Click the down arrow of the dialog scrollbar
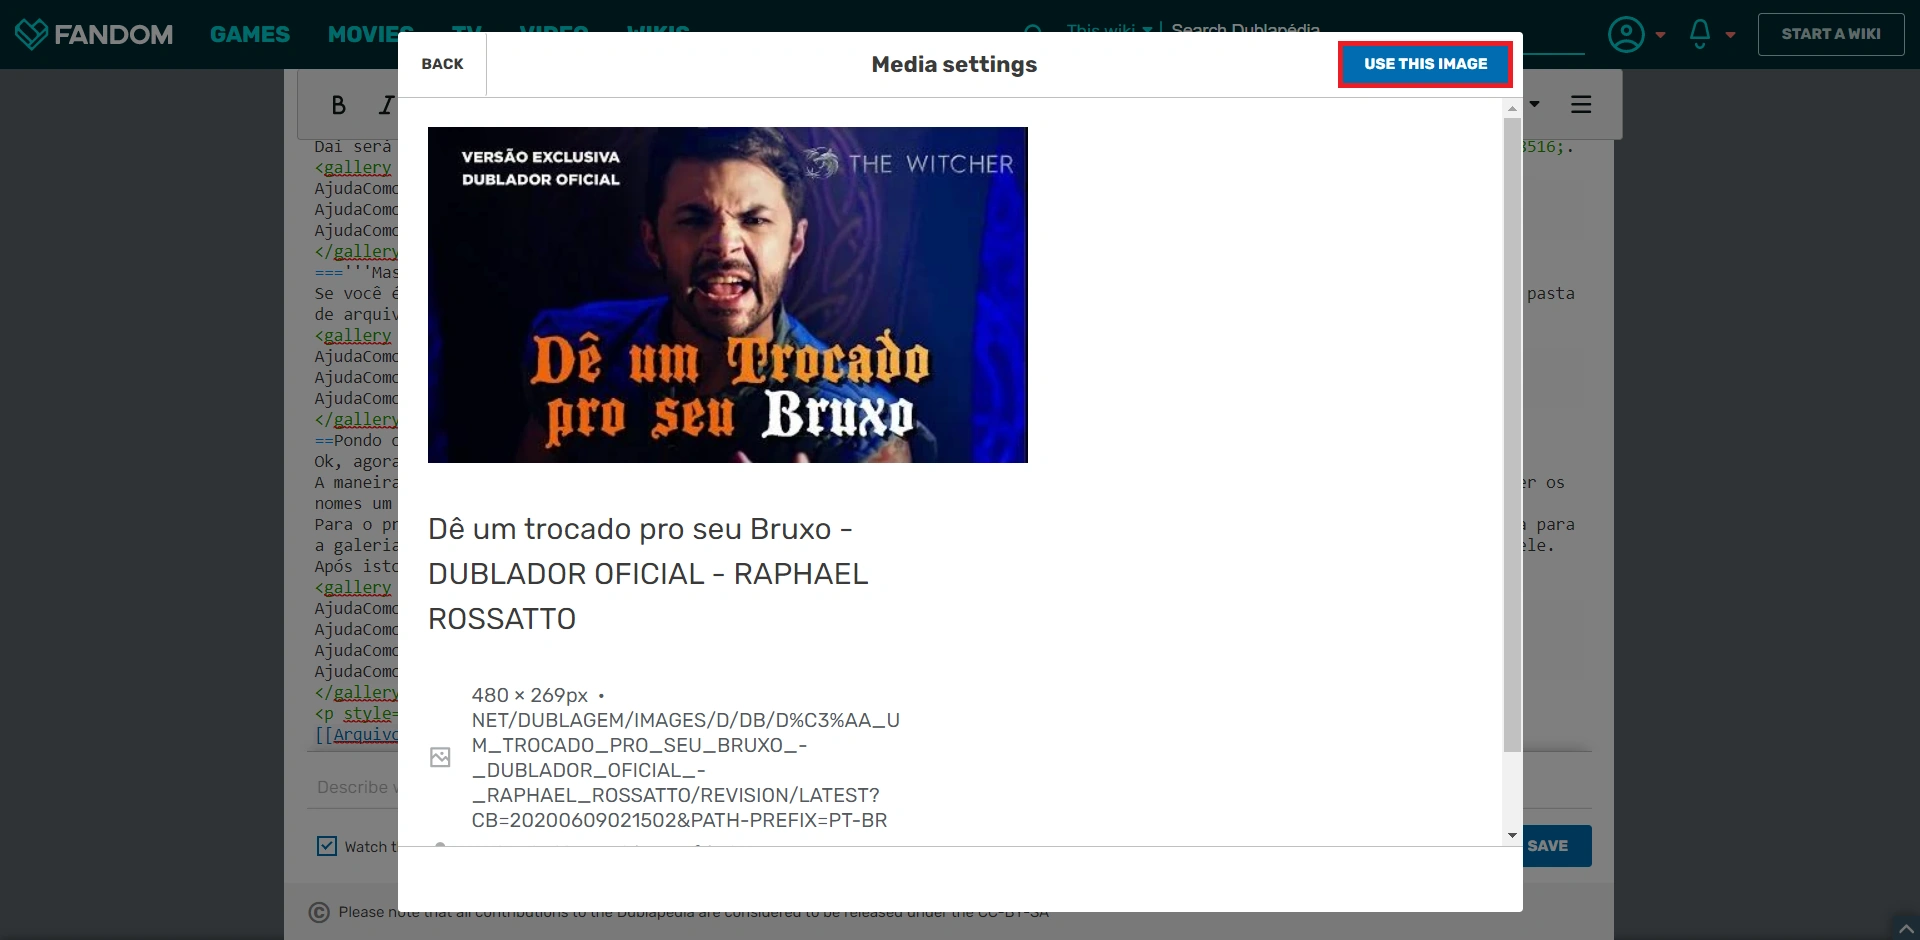 (x=1512, y=835)
